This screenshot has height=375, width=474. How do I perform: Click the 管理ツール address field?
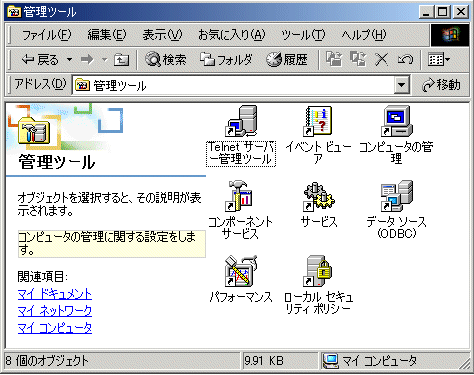click(x=233, y=86)
